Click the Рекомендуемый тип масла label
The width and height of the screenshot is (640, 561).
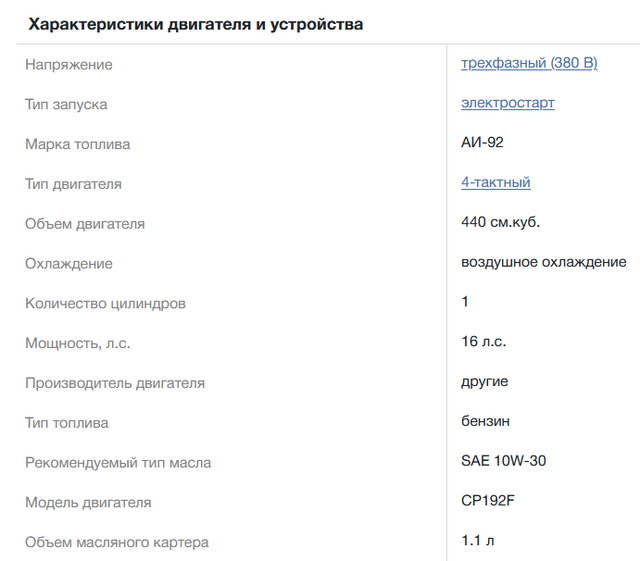[118, 463]
